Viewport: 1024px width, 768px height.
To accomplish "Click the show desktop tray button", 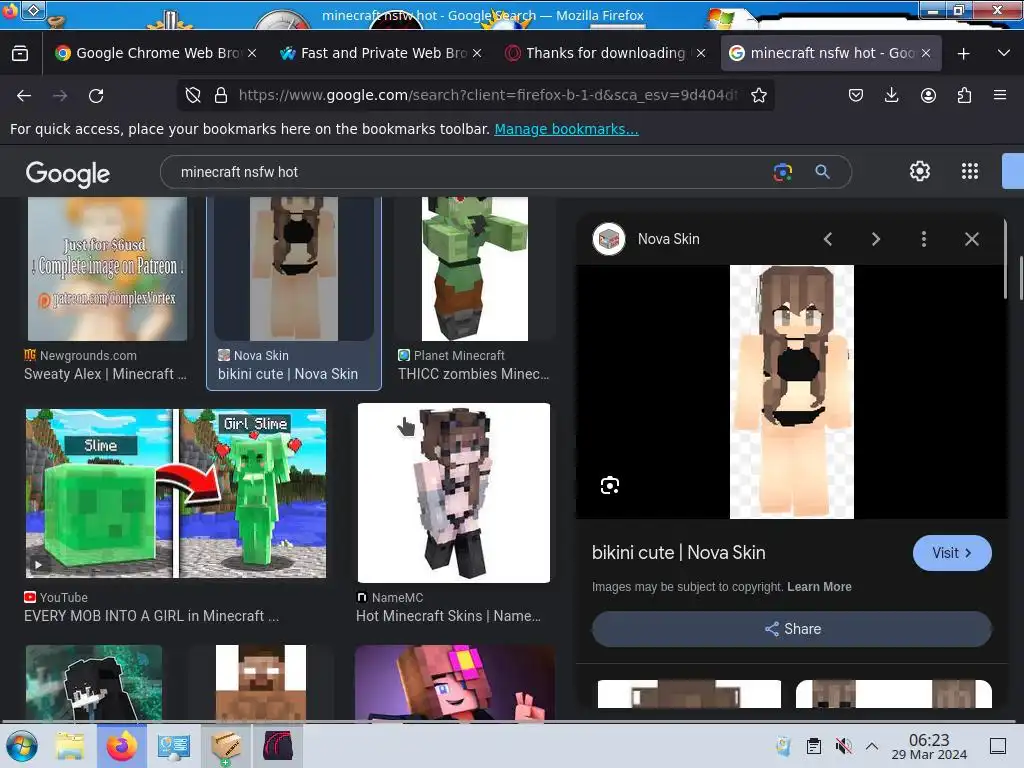I will 997,746.
